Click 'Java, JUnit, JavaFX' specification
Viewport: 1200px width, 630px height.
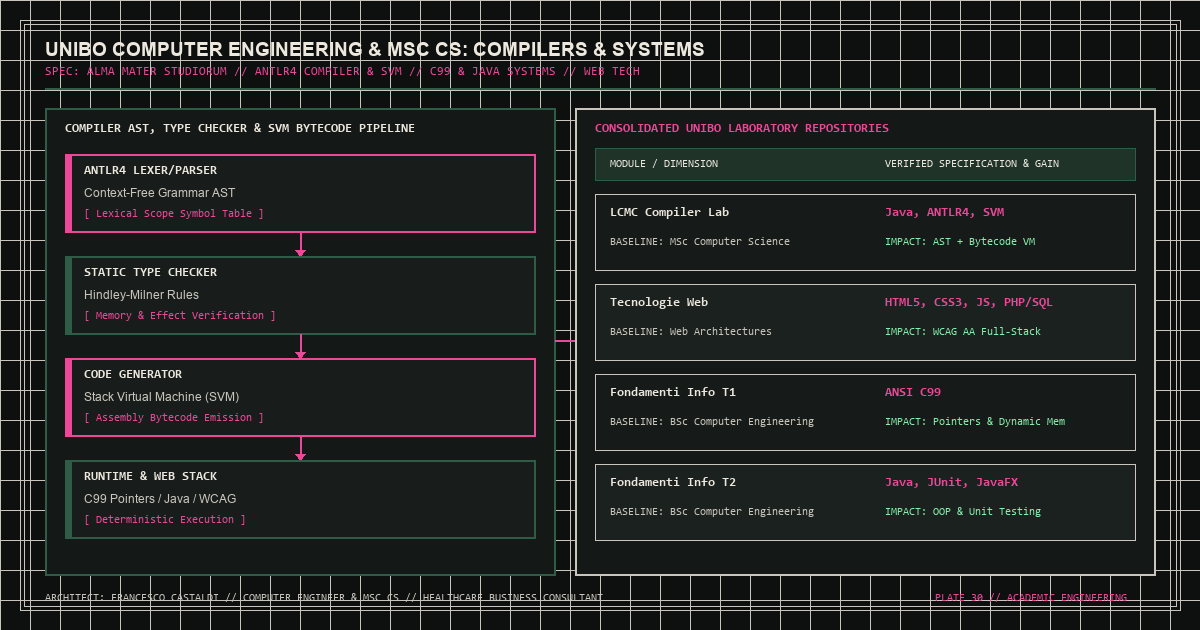pyautogui.click(x=952, y=482)
